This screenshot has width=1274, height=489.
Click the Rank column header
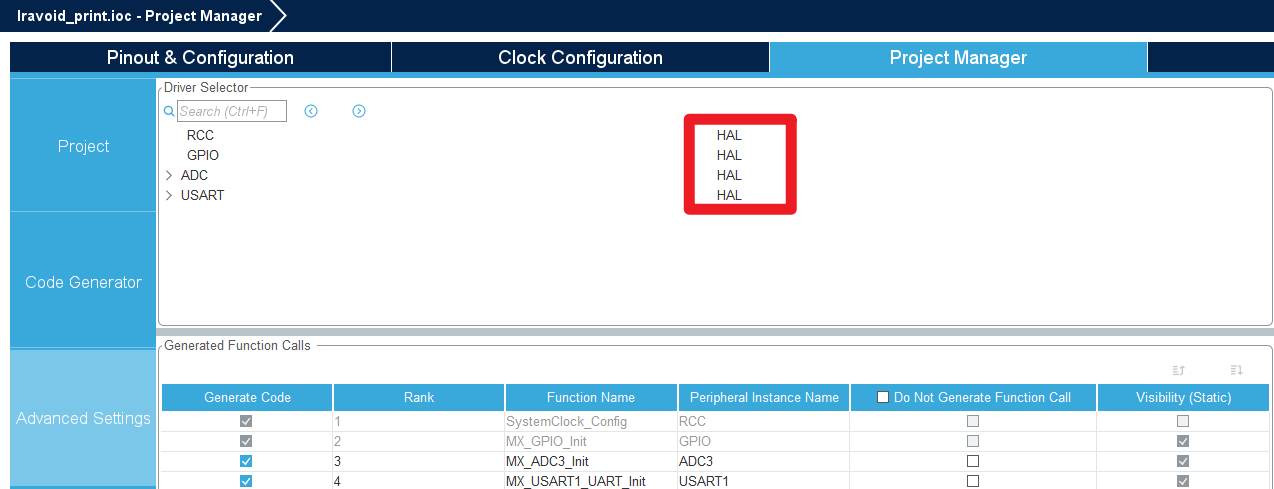click(x=419, y=397)
